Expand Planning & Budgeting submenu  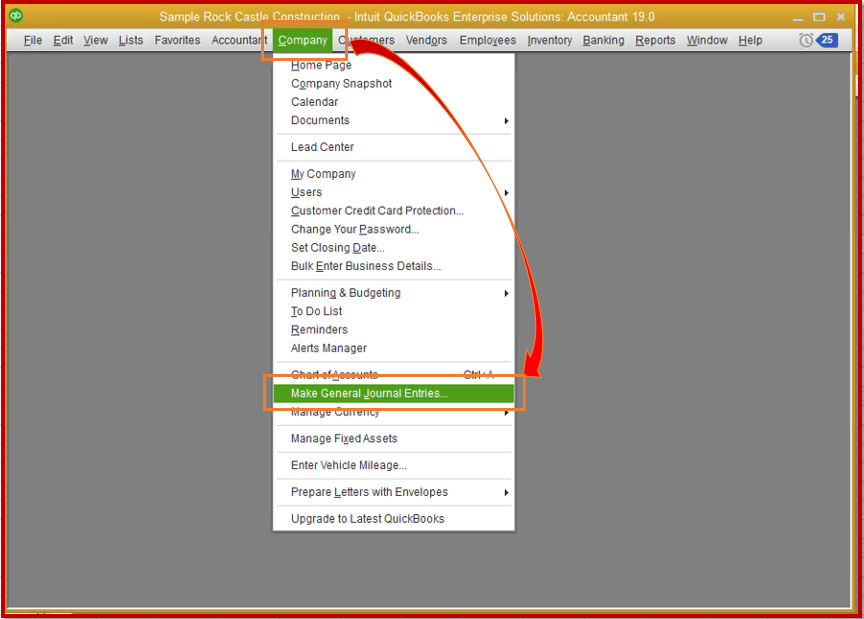(394, 293)
